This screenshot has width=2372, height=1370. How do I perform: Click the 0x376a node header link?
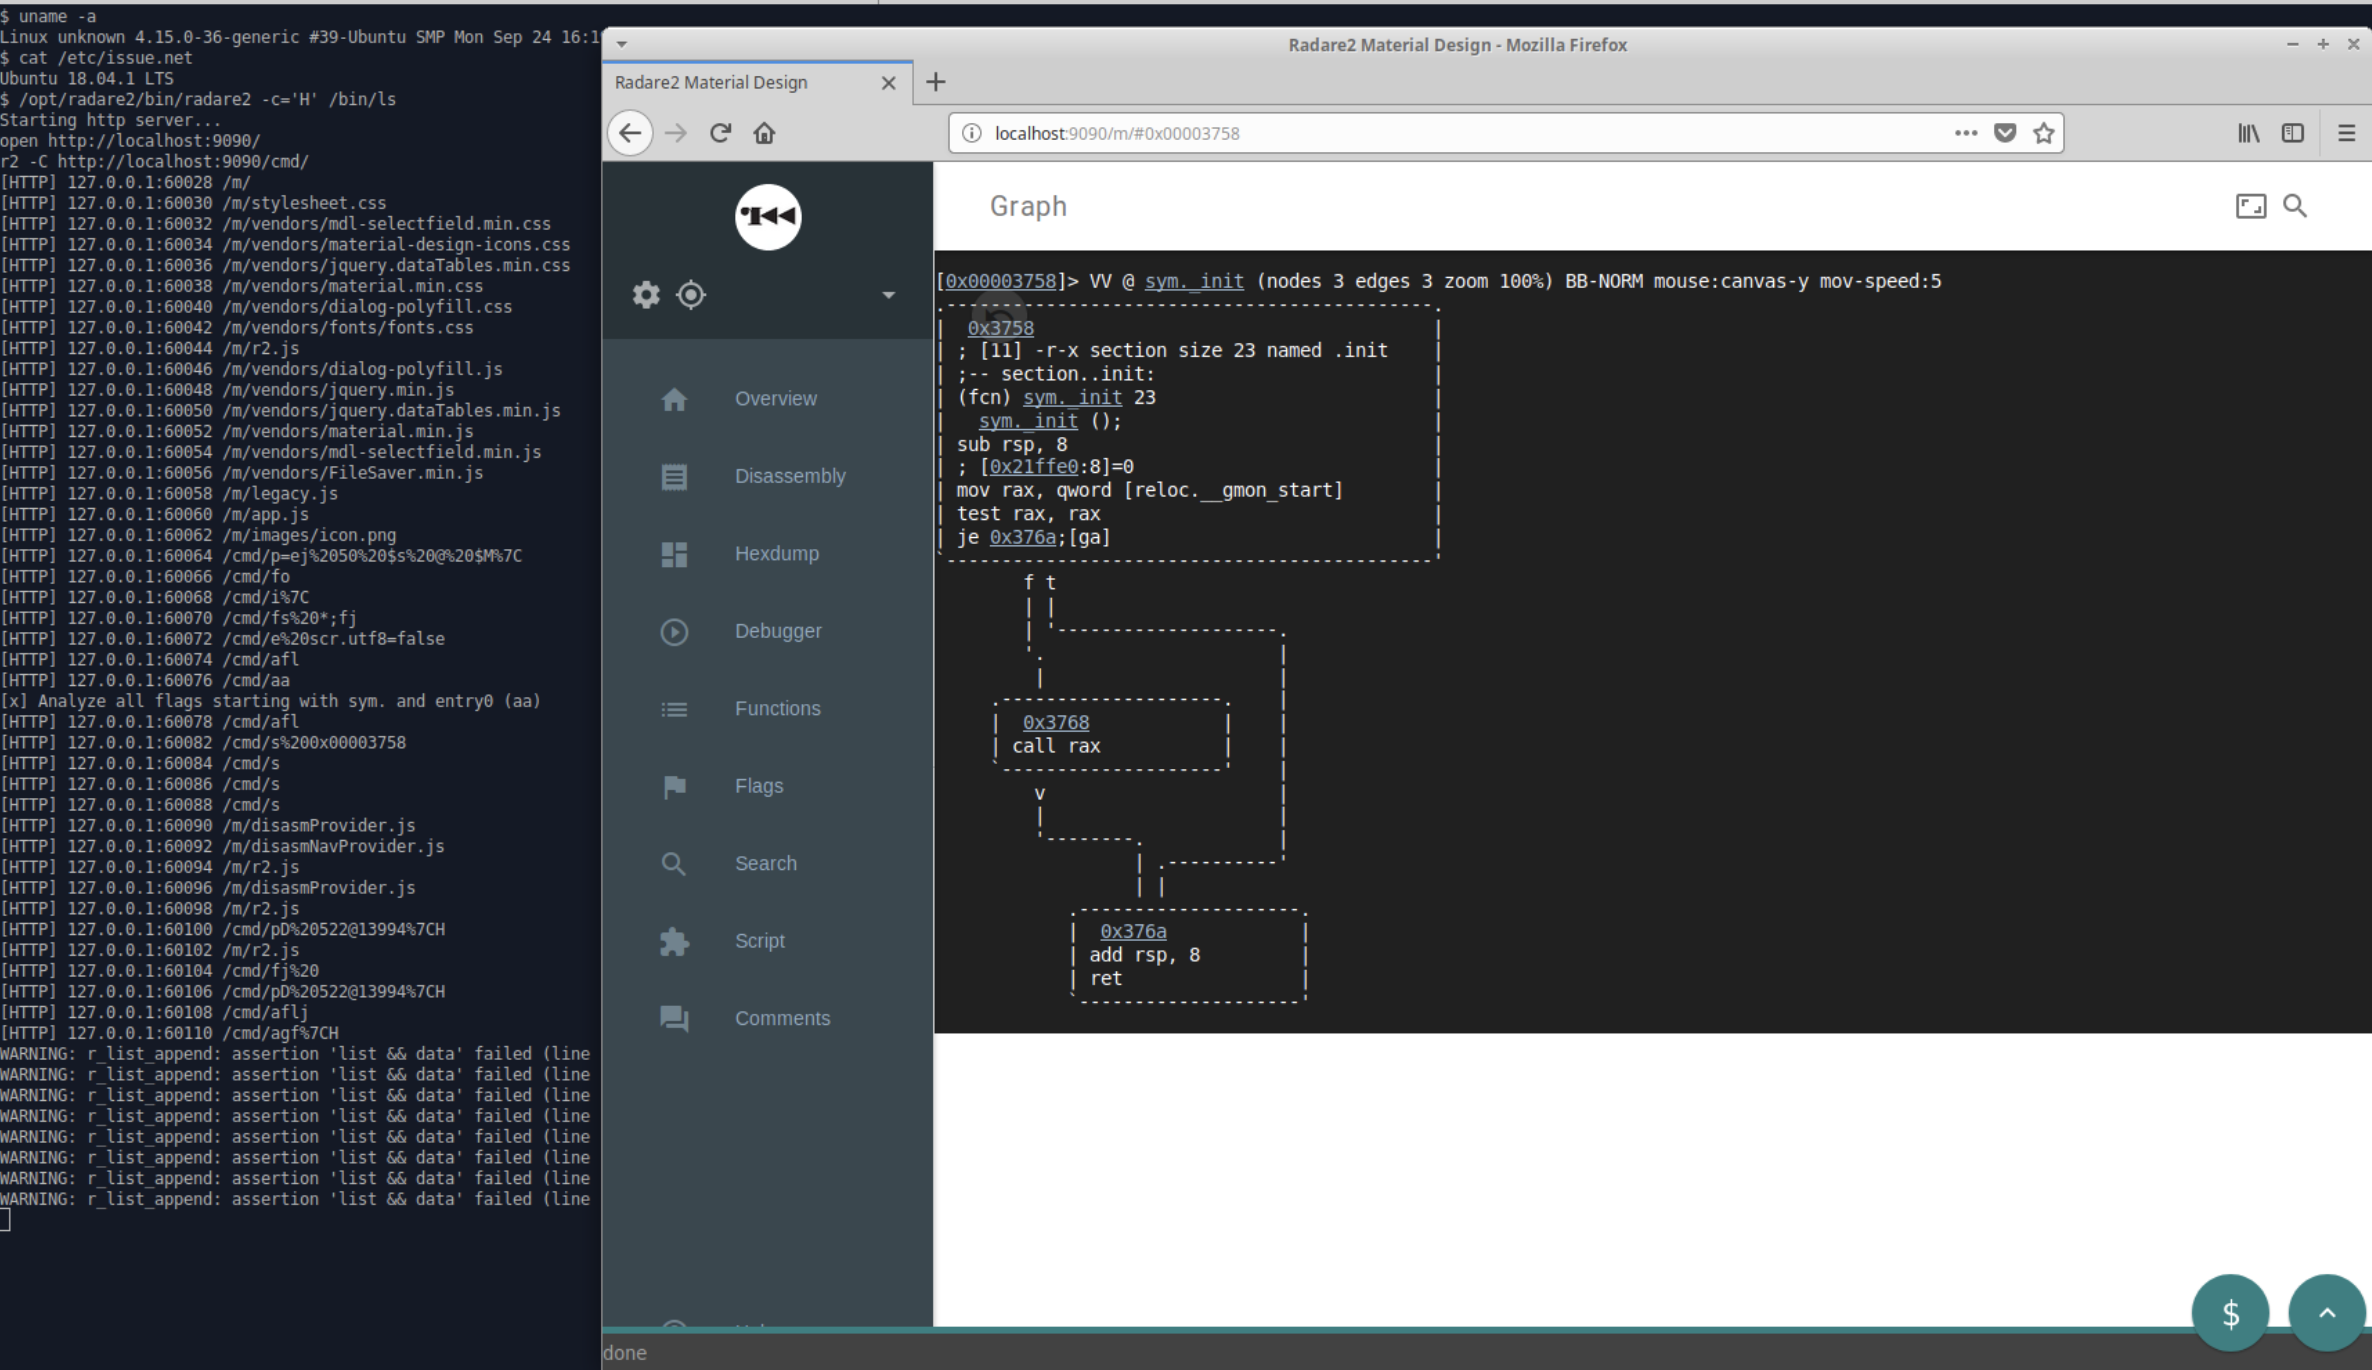(x=1133, y=931)
